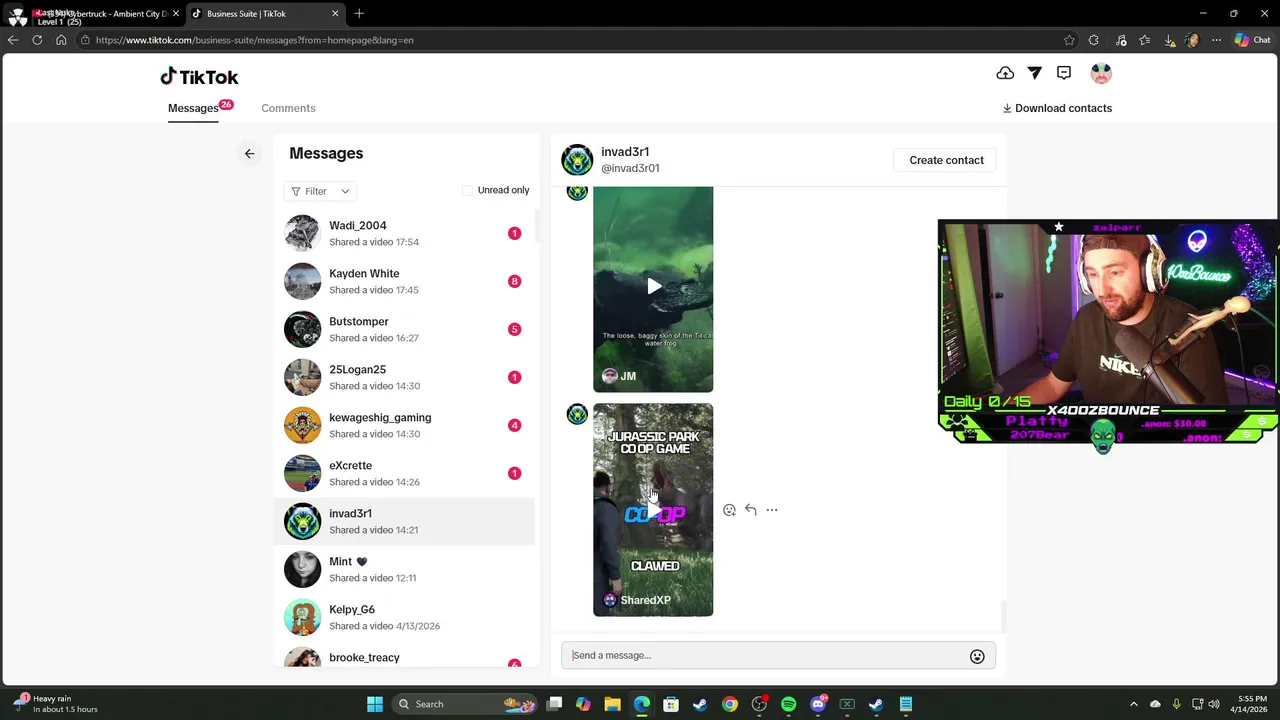
Task: Open the profile avatar in TikTok header
Action: [x=1101, y=73]
